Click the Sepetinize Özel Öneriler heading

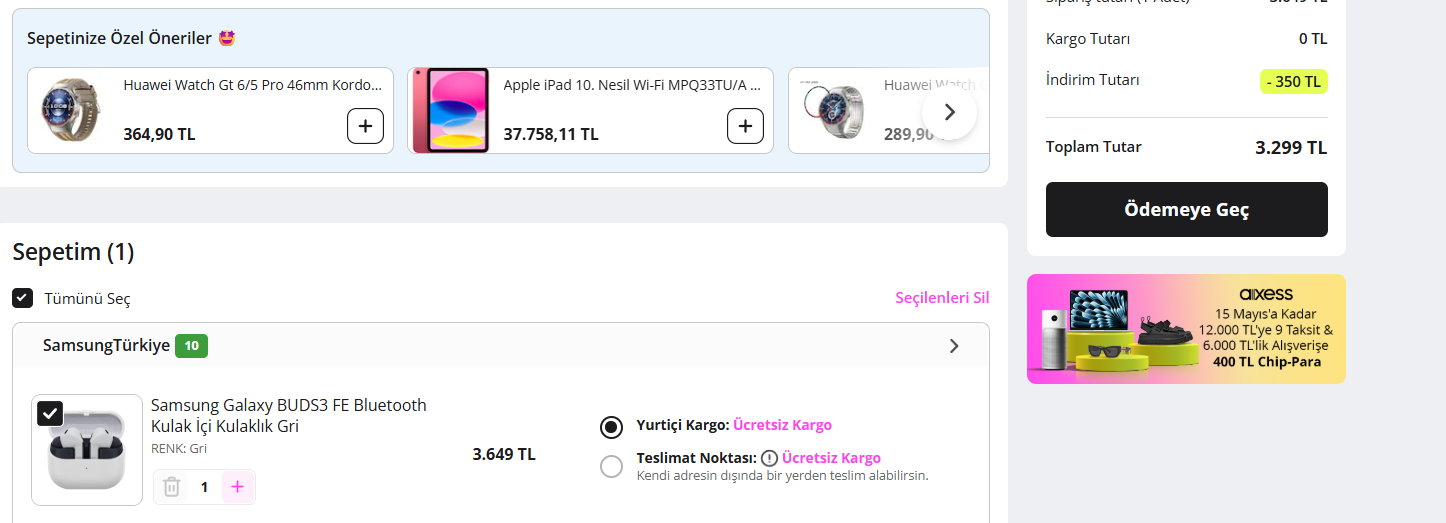click(x=119, y=38)
